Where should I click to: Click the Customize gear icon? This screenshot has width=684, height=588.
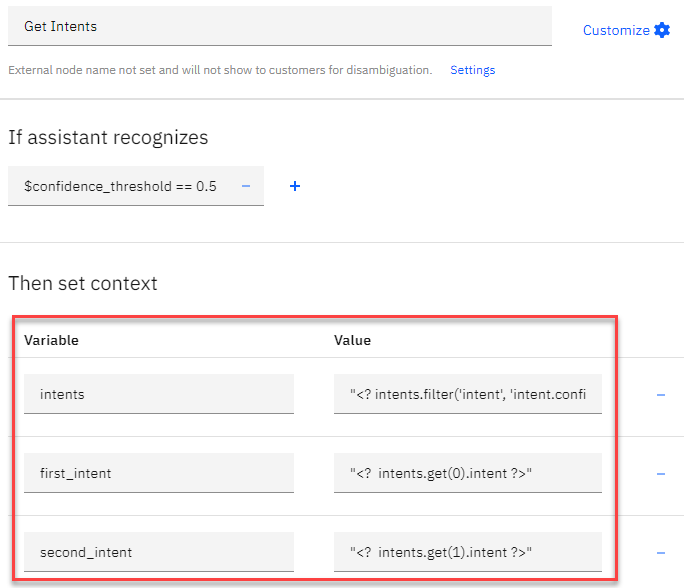coord(662,30)
